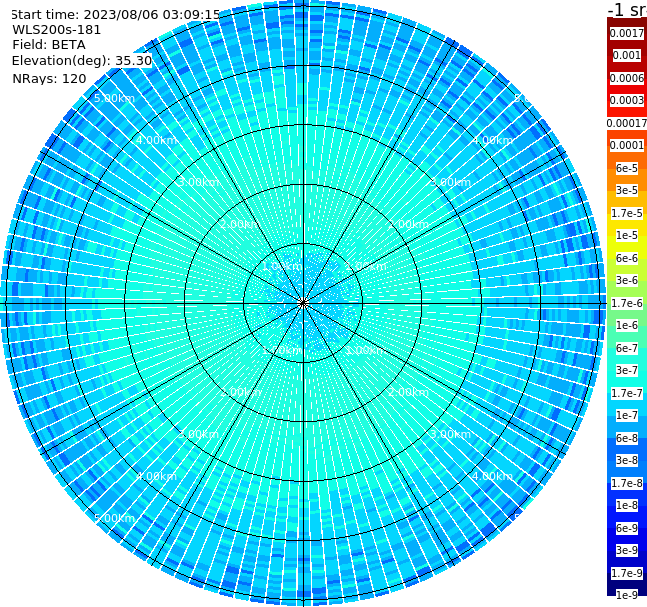The height and width of the screenshot is (607, 647).
Task: Select the 3e-8 colorbar label
Action: tap(627, 460)
